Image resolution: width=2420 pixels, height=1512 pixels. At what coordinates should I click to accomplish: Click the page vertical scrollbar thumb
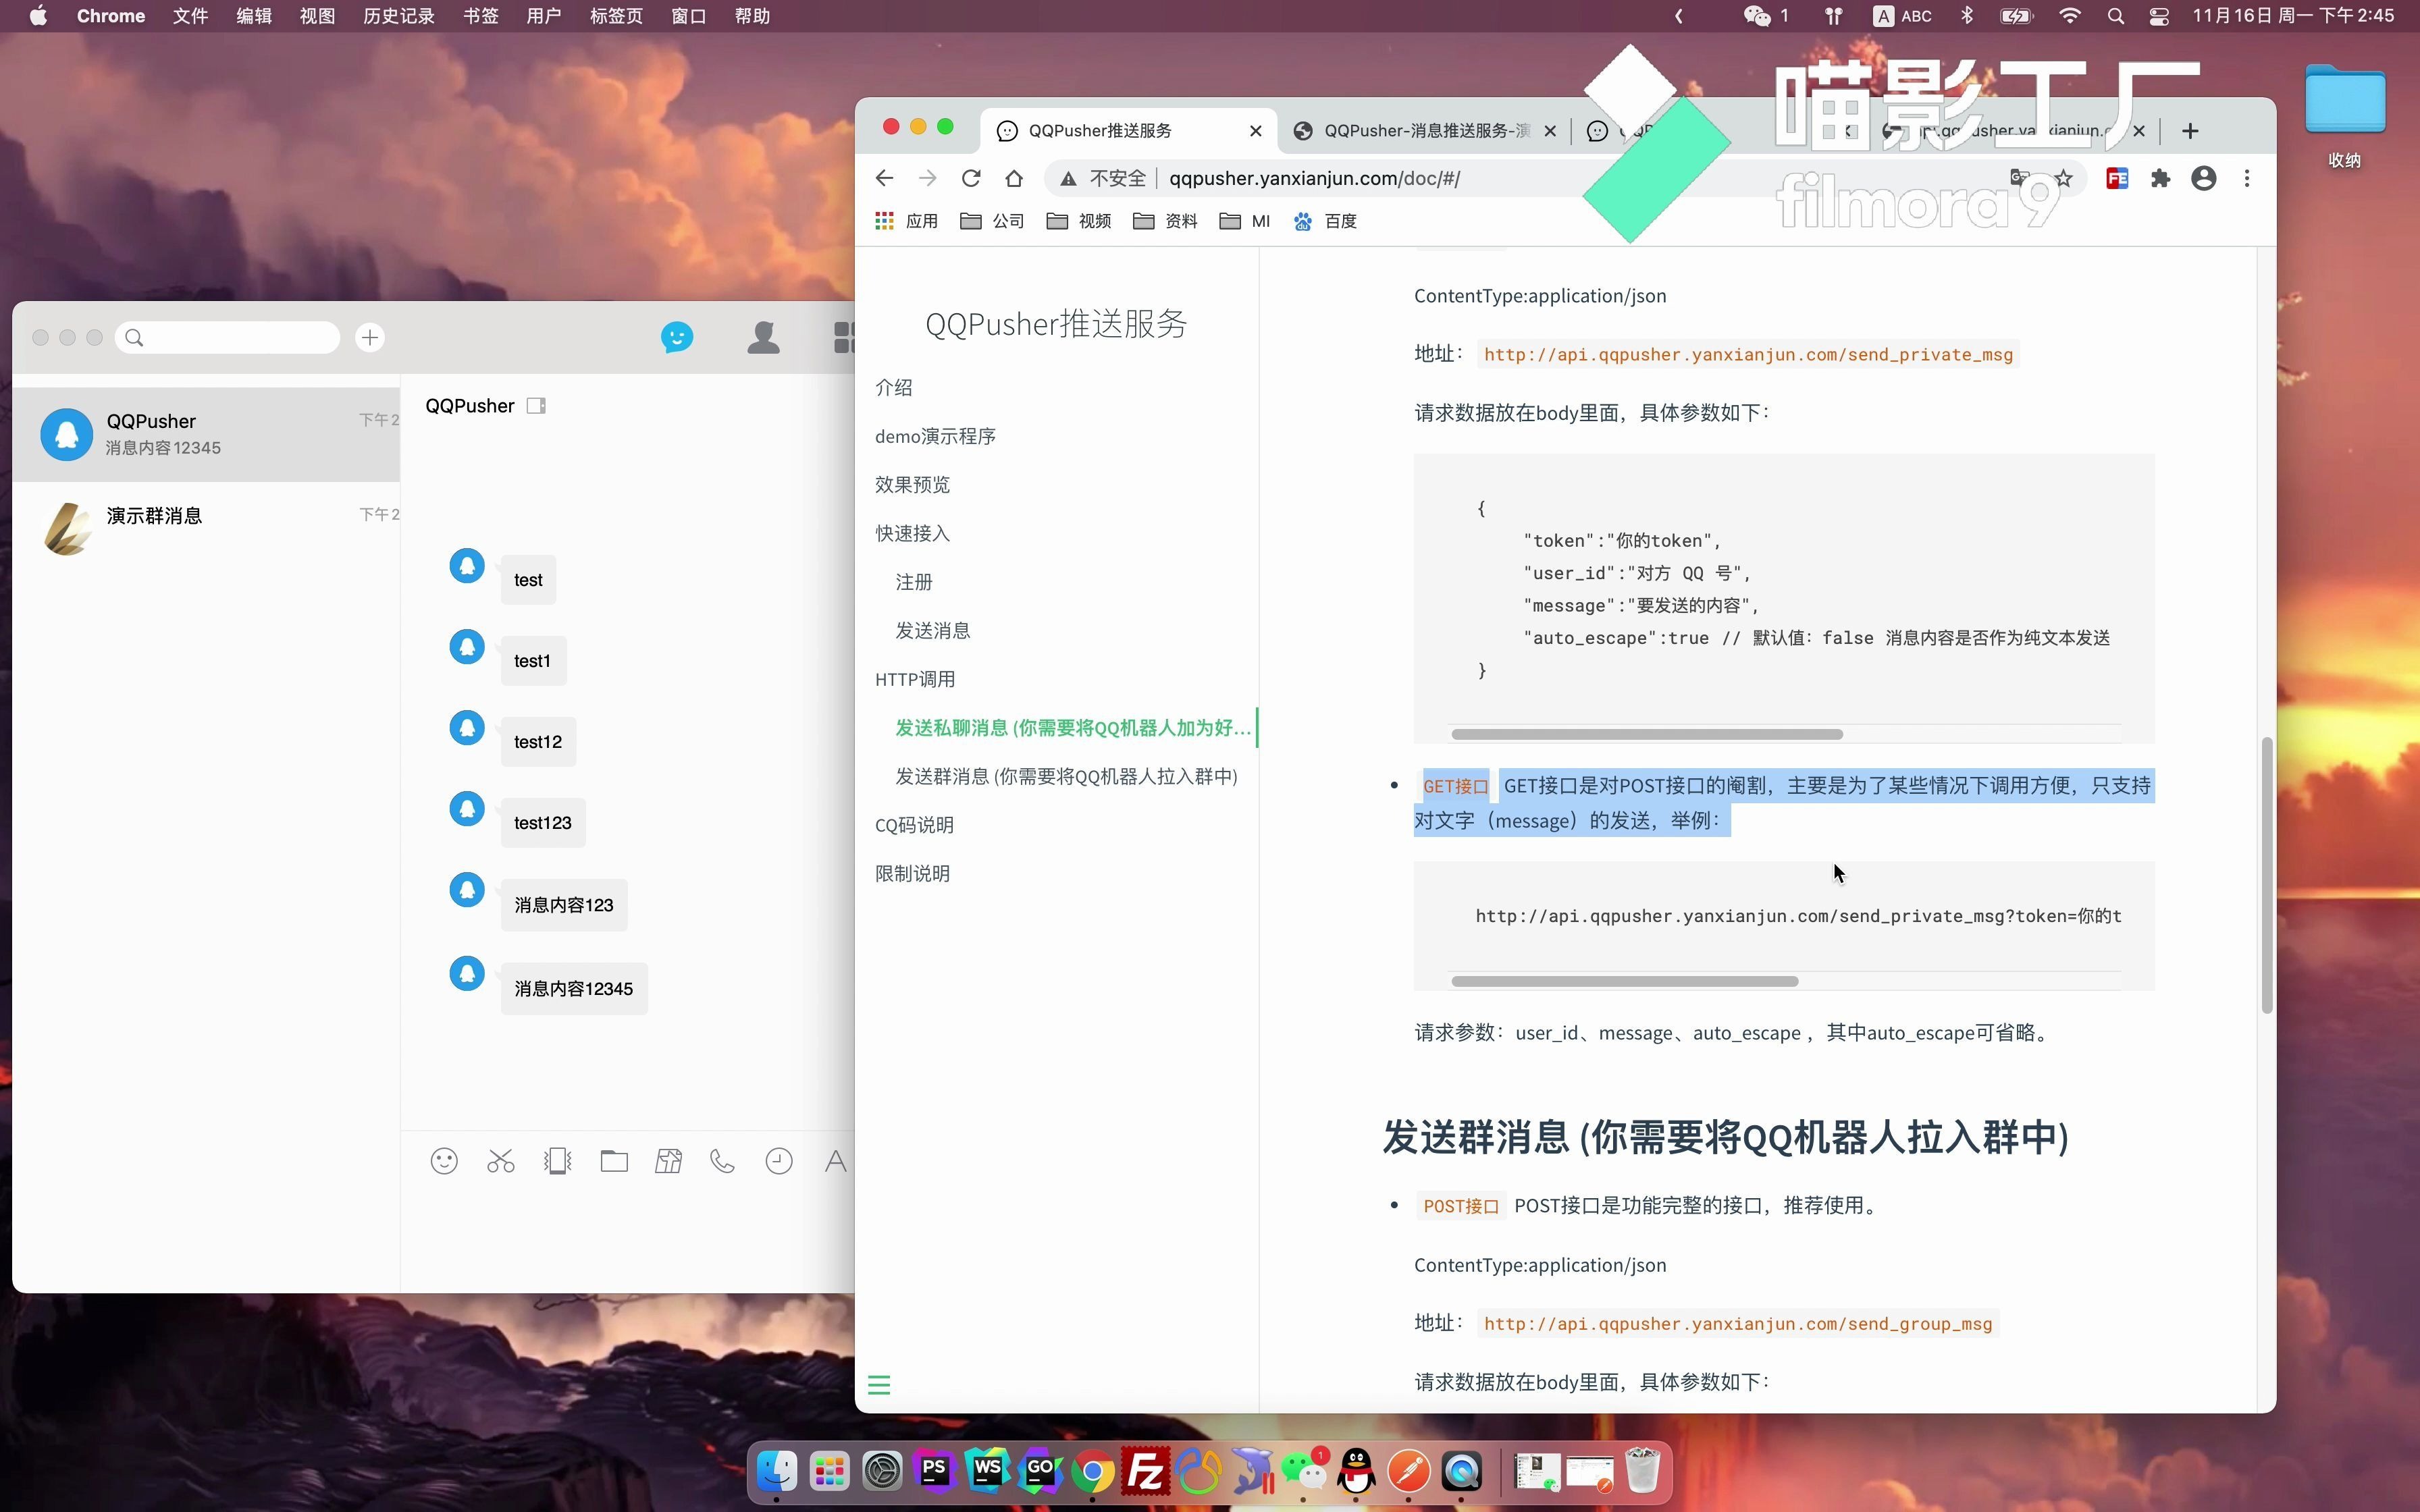[x=2266, y=875]
